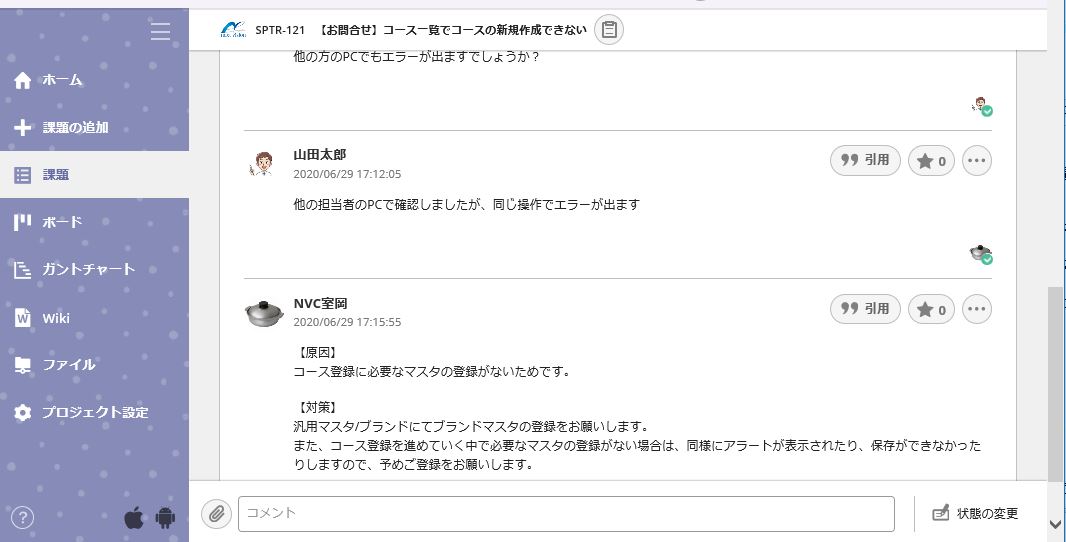The height and width of the screenshot is (542, 1066).
Task: Click 引用 on 山田太郎's comment
Action: (x=865, y=160)
